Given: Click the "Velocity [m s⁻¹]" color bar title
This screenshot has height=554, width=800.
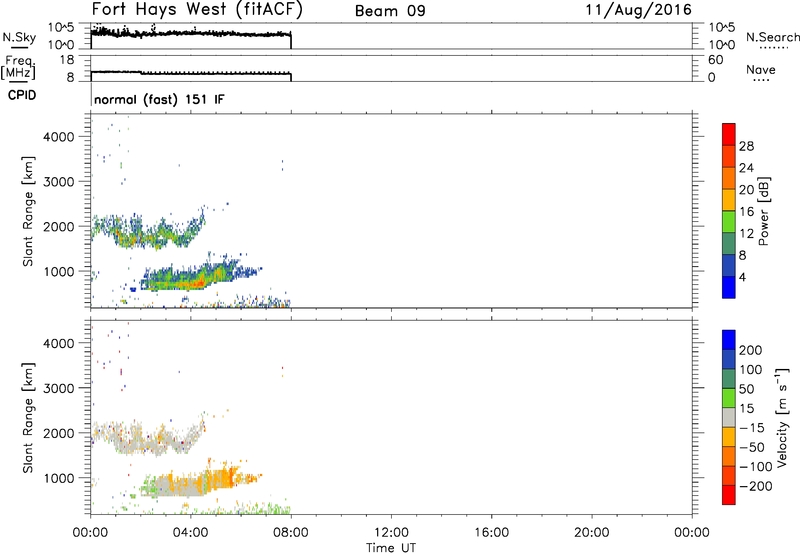Looking at the screenshot, I should [782, 417].
